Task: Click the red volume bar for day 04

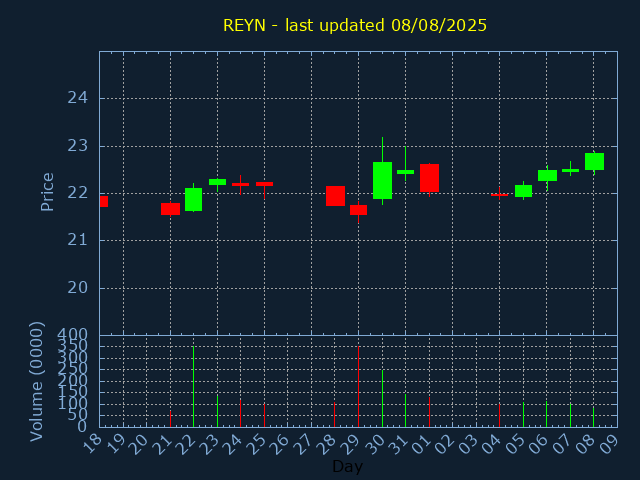Action: [500, 416]
